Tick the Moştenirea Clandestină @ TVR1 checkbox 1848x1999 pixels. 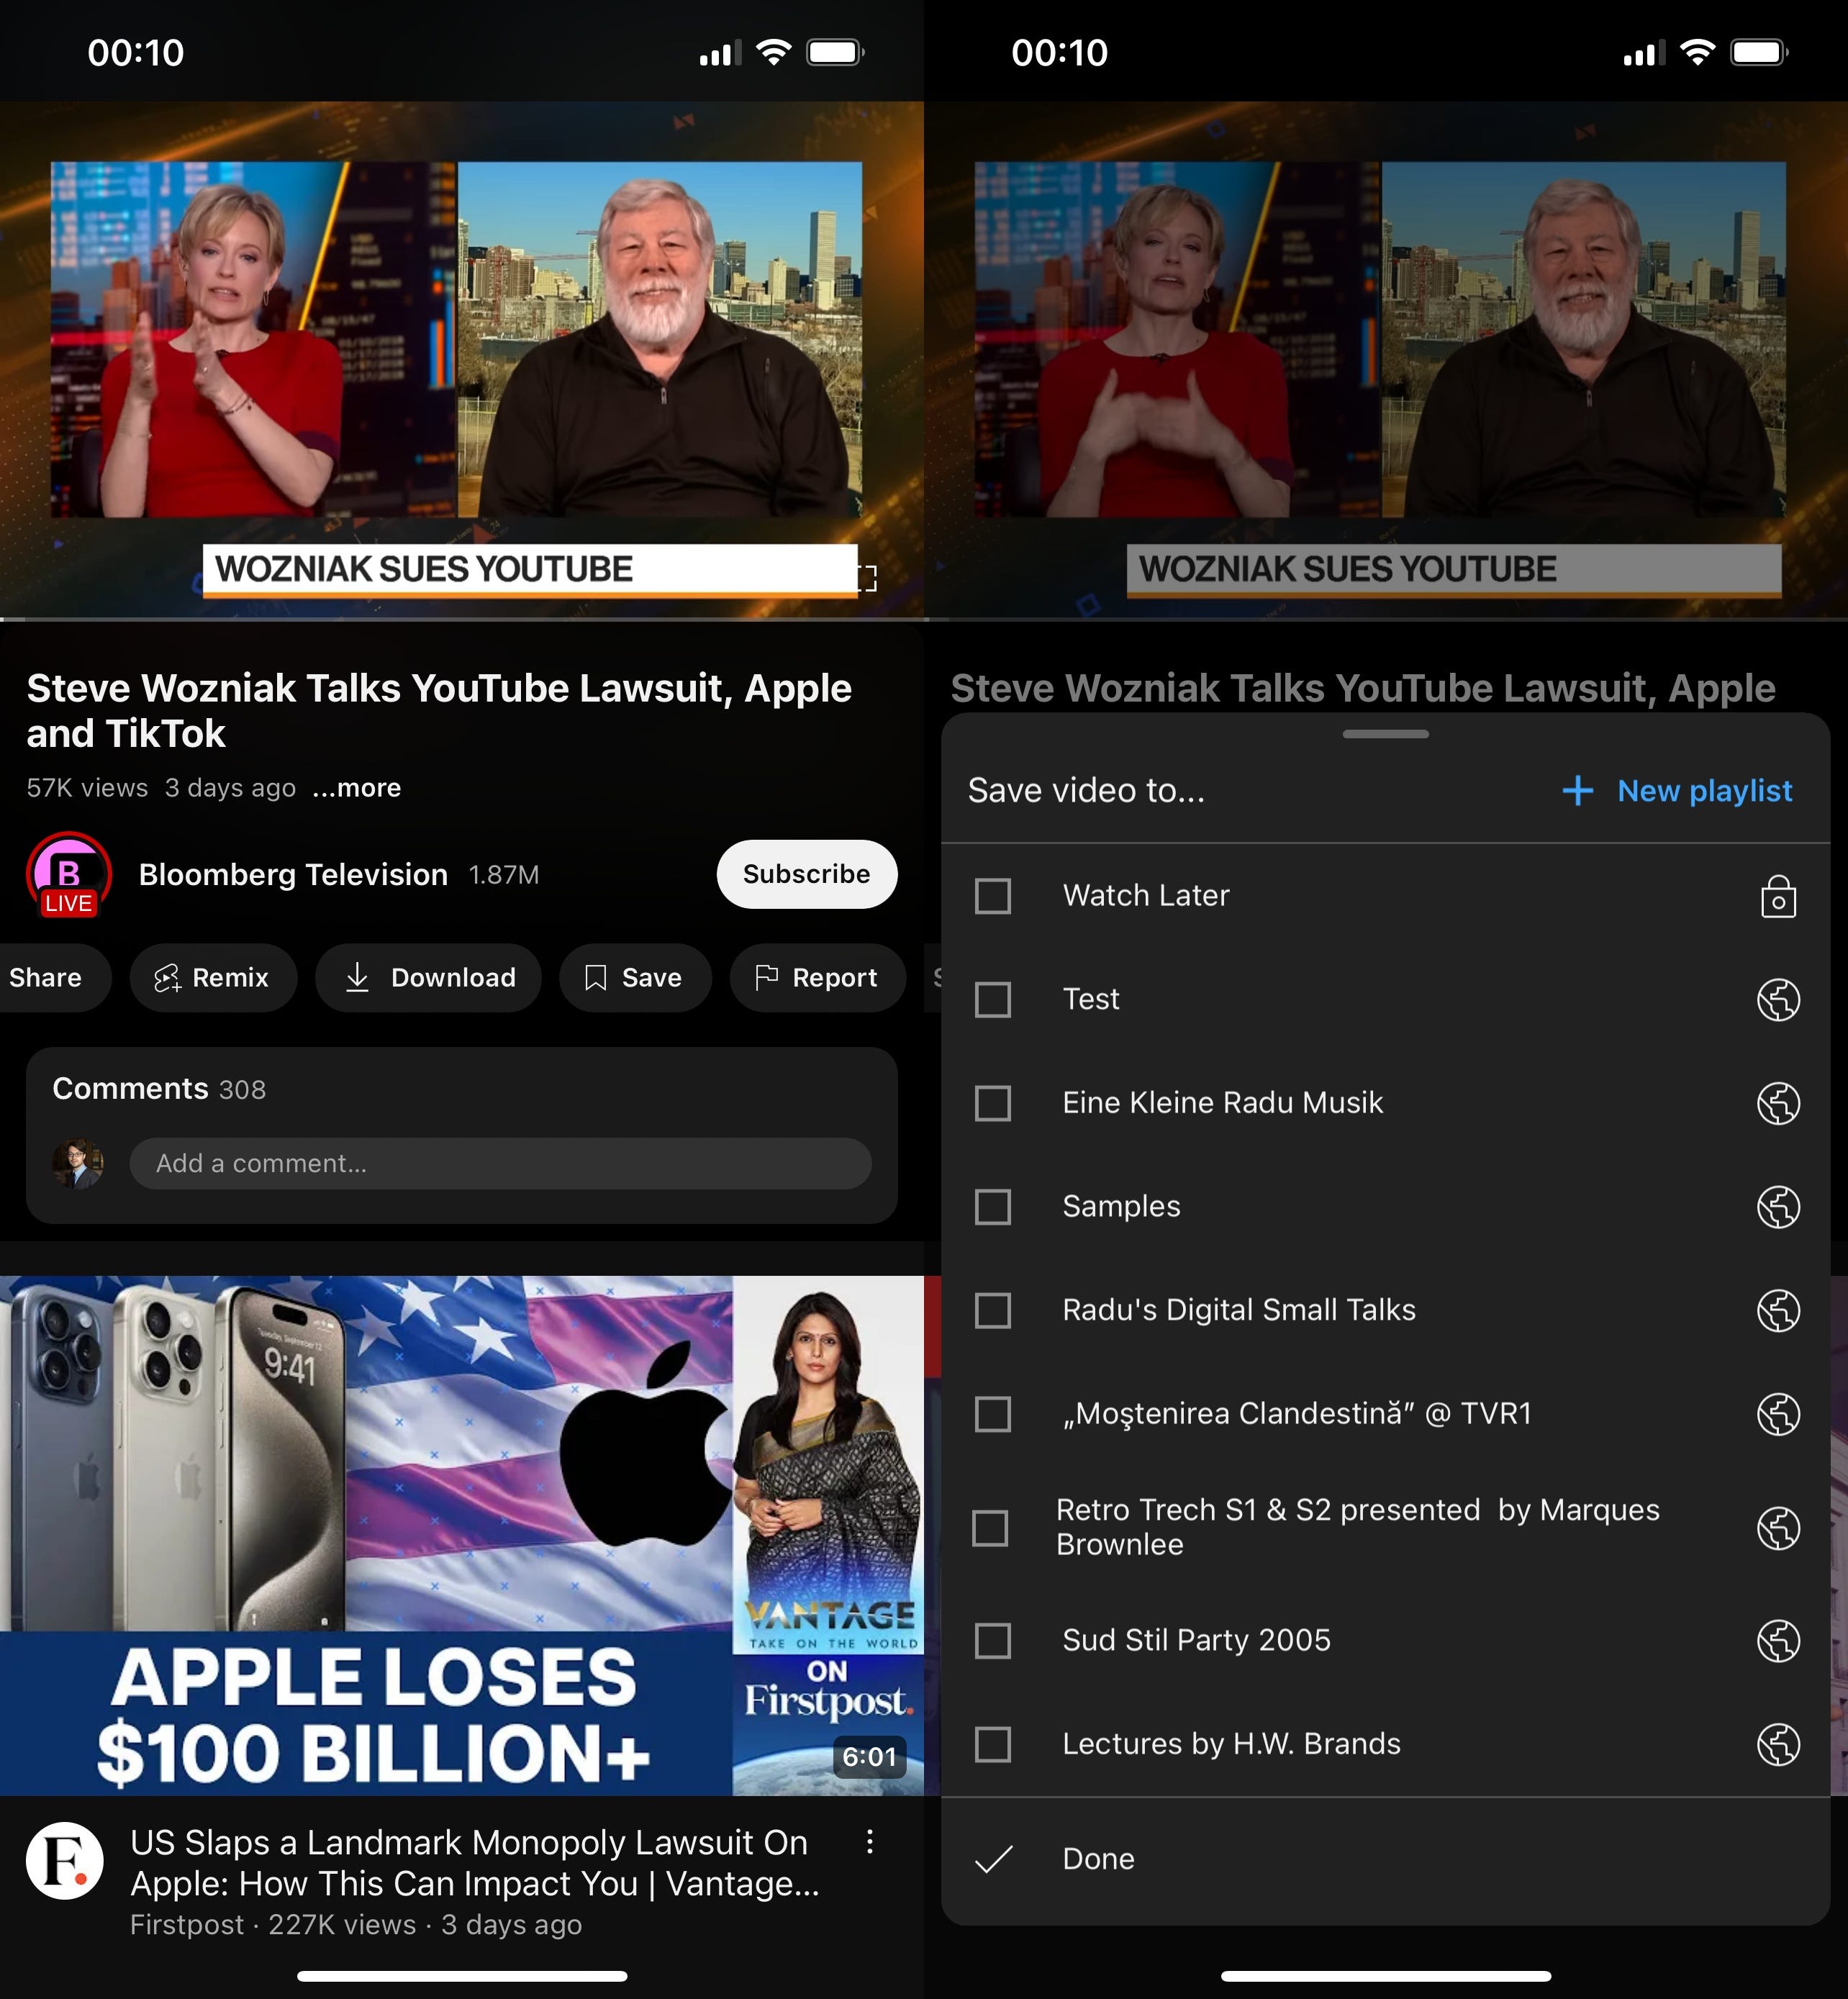tap(992, 1414)
